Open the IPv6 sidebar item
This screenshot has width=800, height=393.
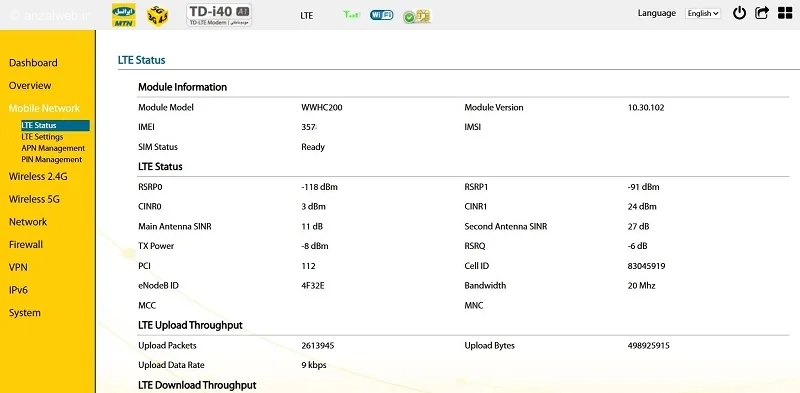(x=18, y=290)
